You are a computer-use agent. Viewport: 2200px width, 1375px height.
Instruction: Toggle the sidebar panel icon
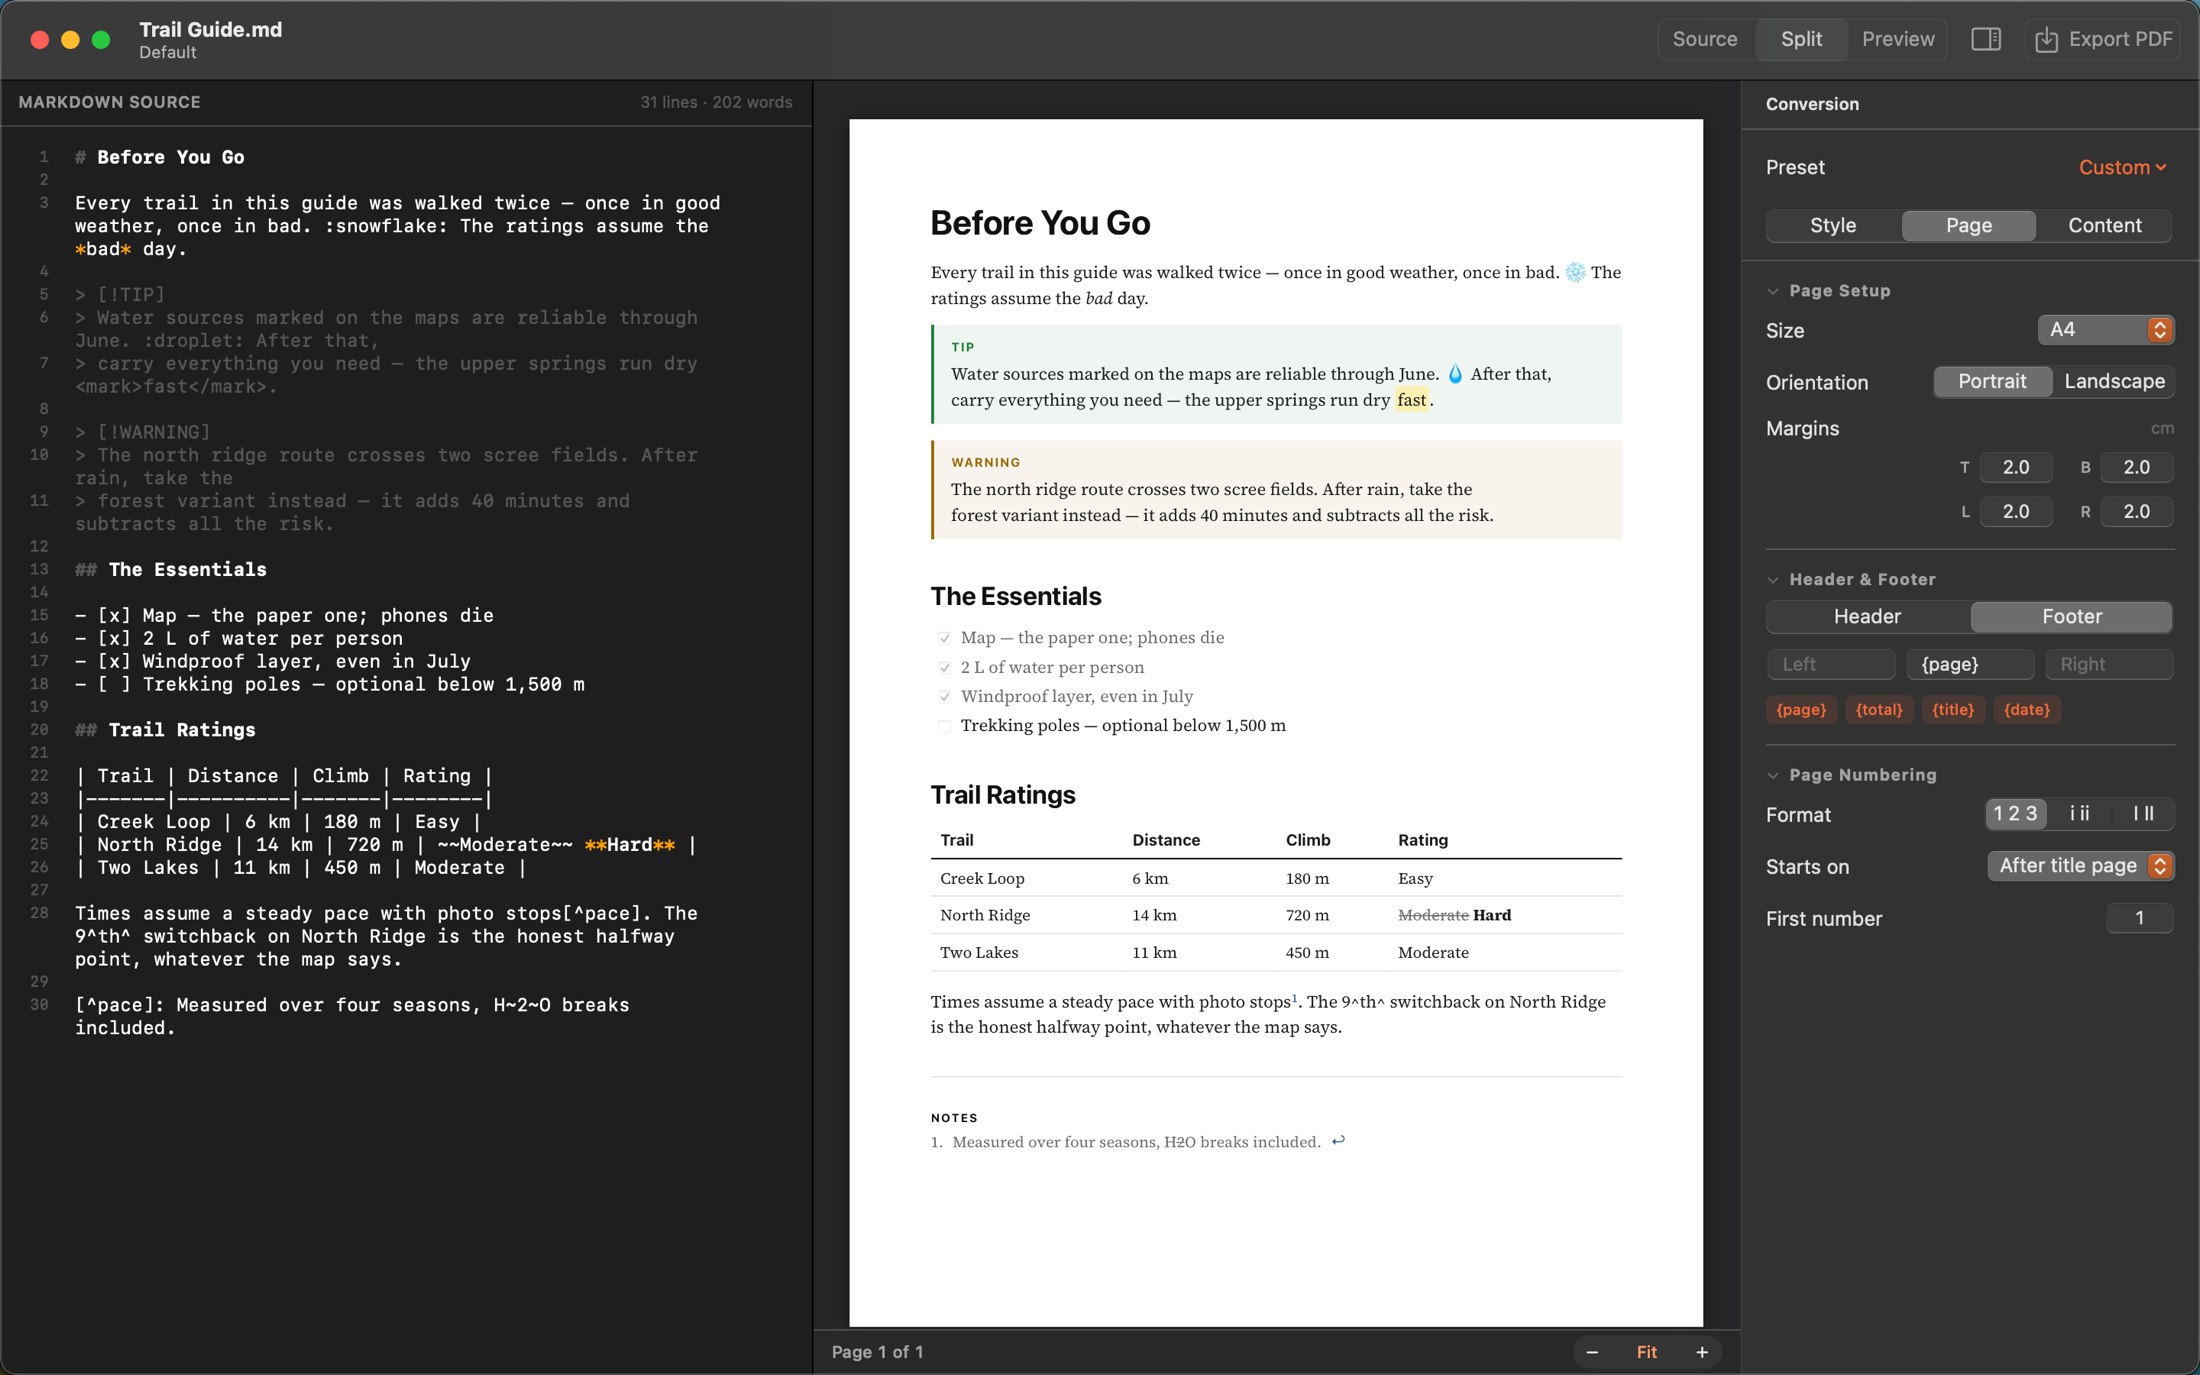[x=1985, y=39]
